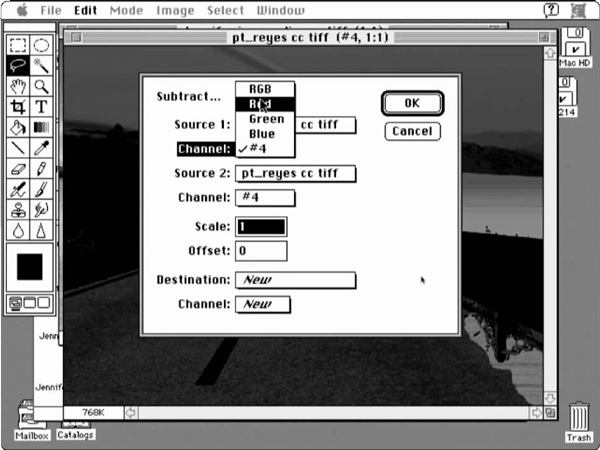The width and height of the screenshot is (600, 450).
Task: Expand the Destination document popup
Action: tap(295, 280)
